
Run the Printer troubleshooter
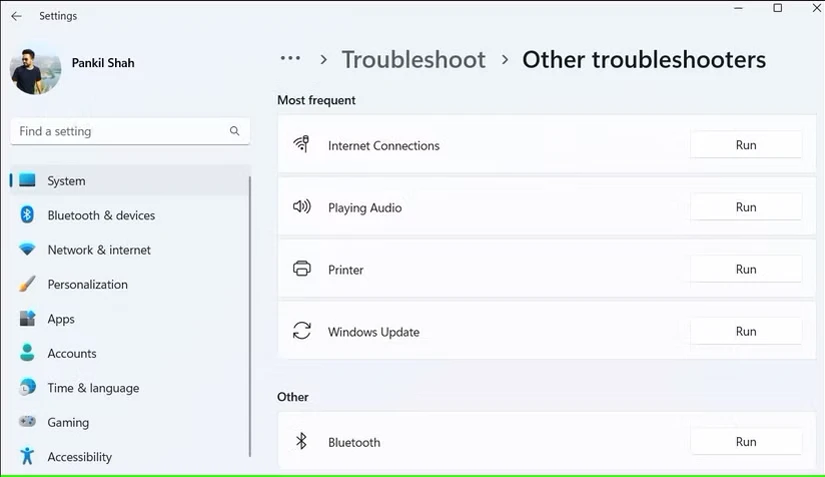(746, 269)
